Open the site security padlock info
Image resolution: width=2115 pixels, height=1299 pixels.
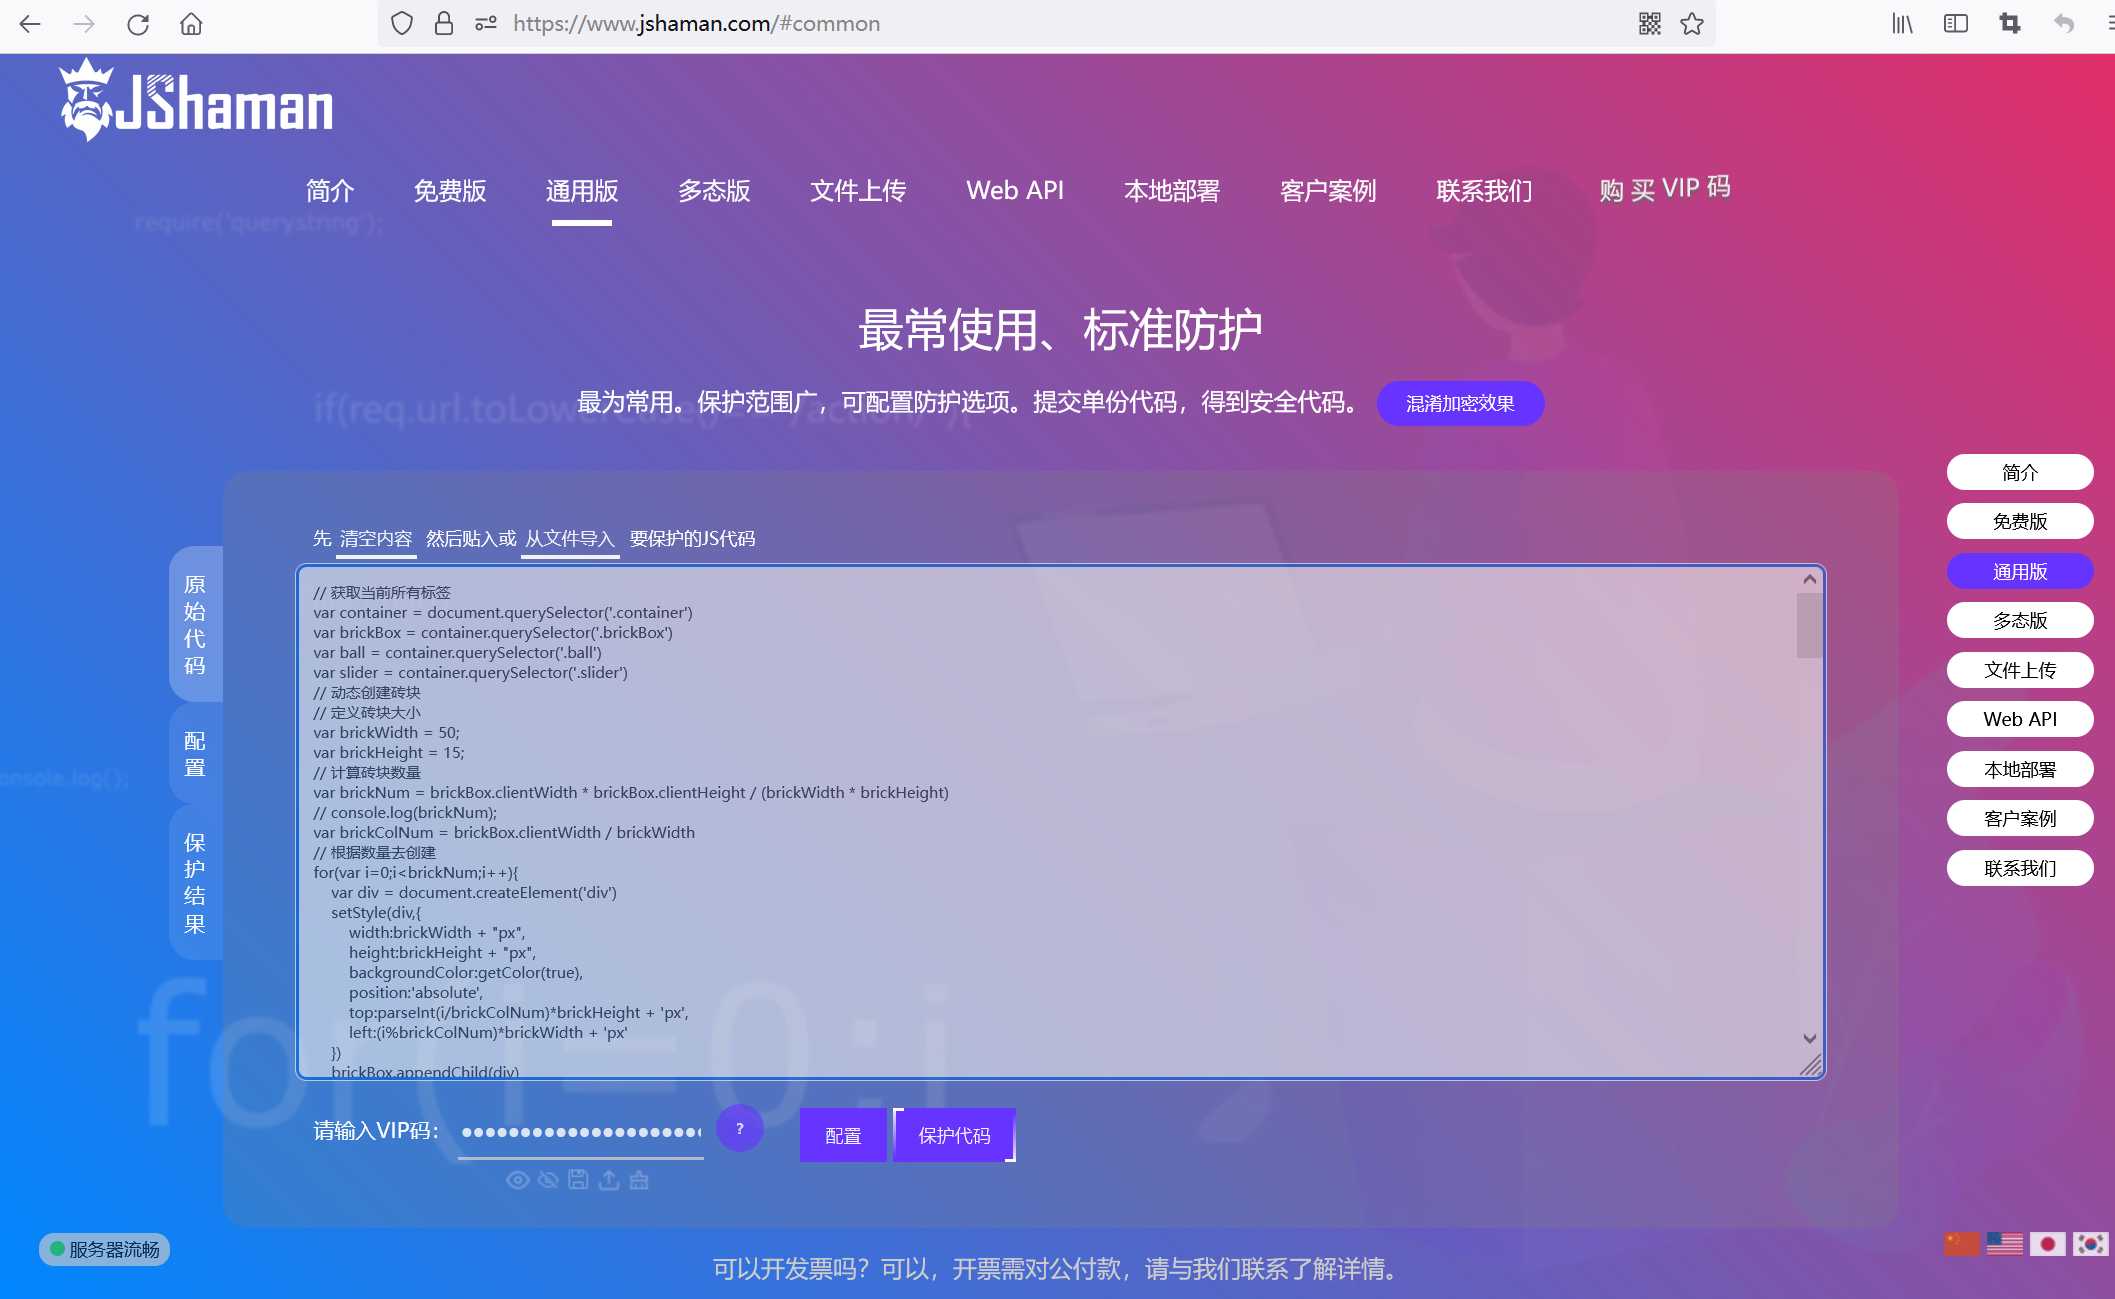444,24
